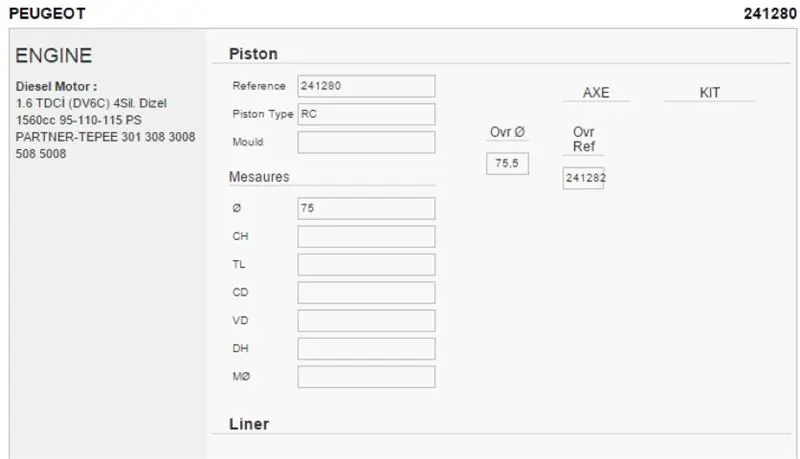Open the AXE tab heading
This screenshot has height=459, width=800.
(595, 93)
